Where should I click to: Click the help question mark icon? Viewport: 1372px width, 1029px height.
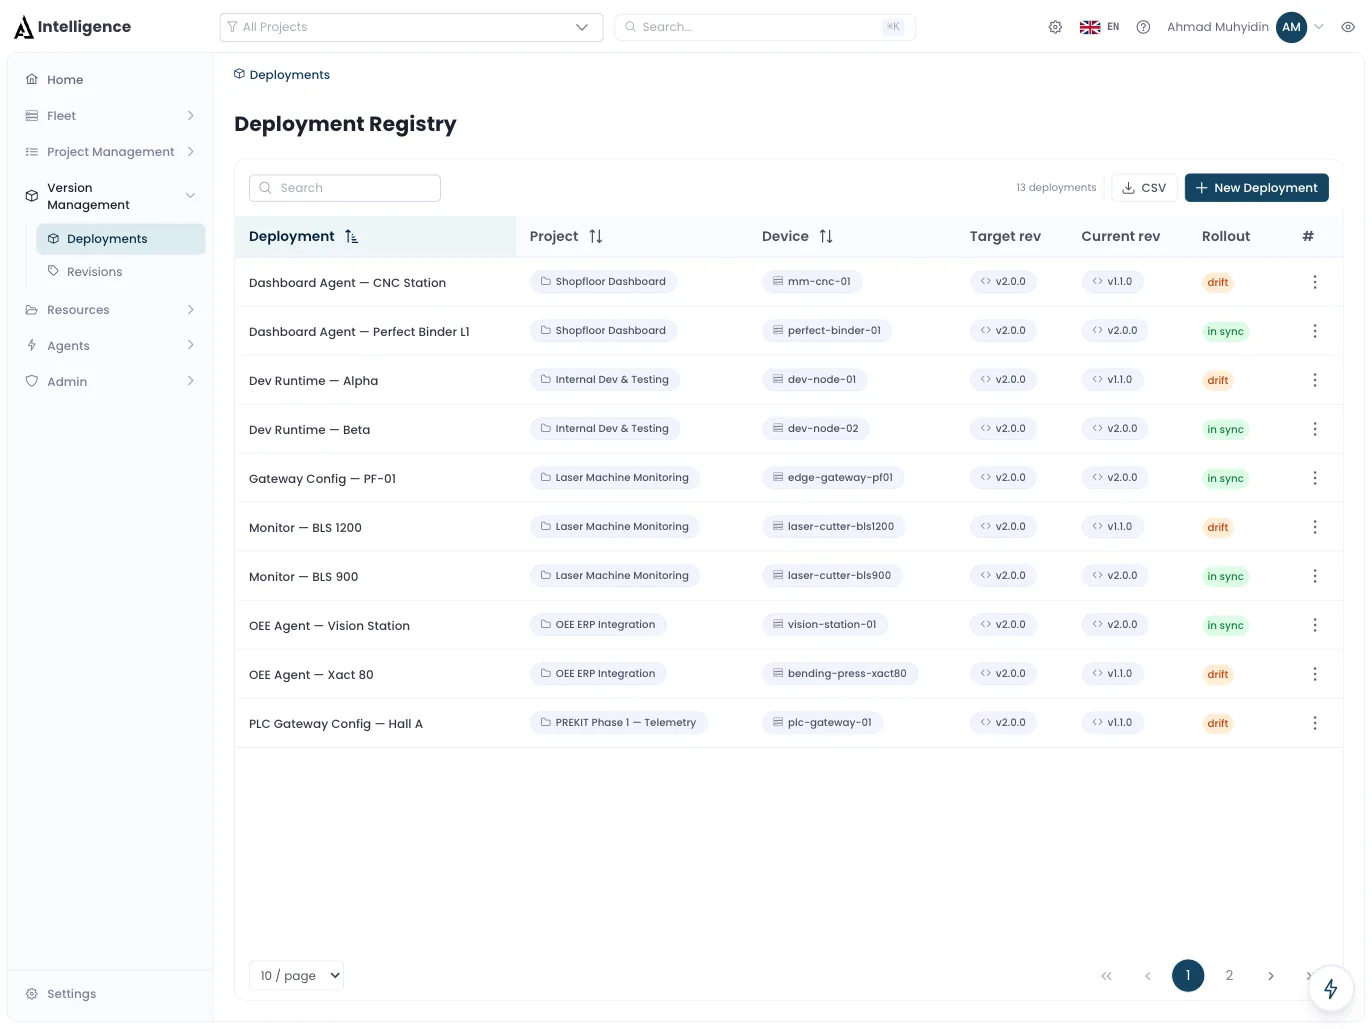click(x=1143, y=27)
